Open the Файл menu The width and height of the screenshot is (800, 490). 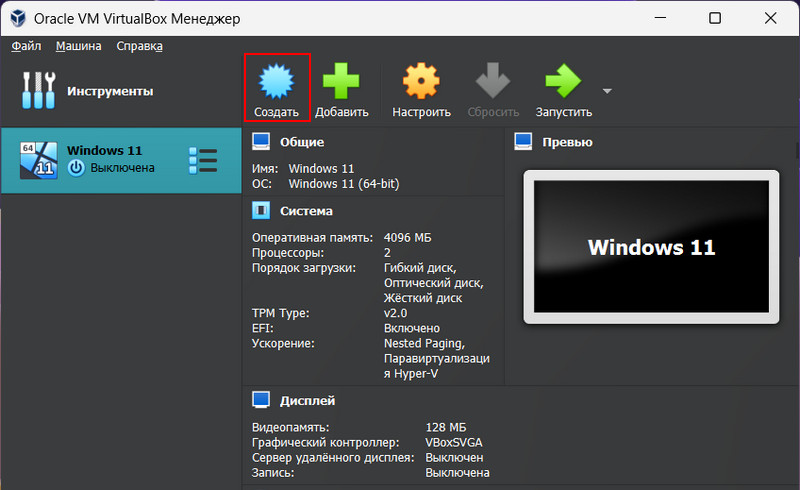click(26, 46)
